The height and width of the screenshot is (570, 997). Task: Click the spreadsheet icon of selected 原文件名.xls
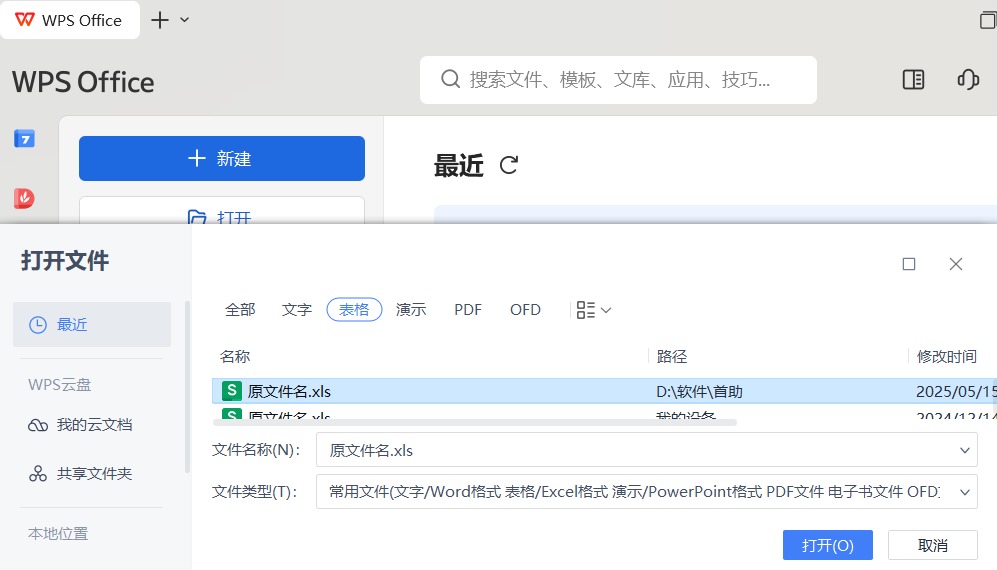[x=231, y=391]
